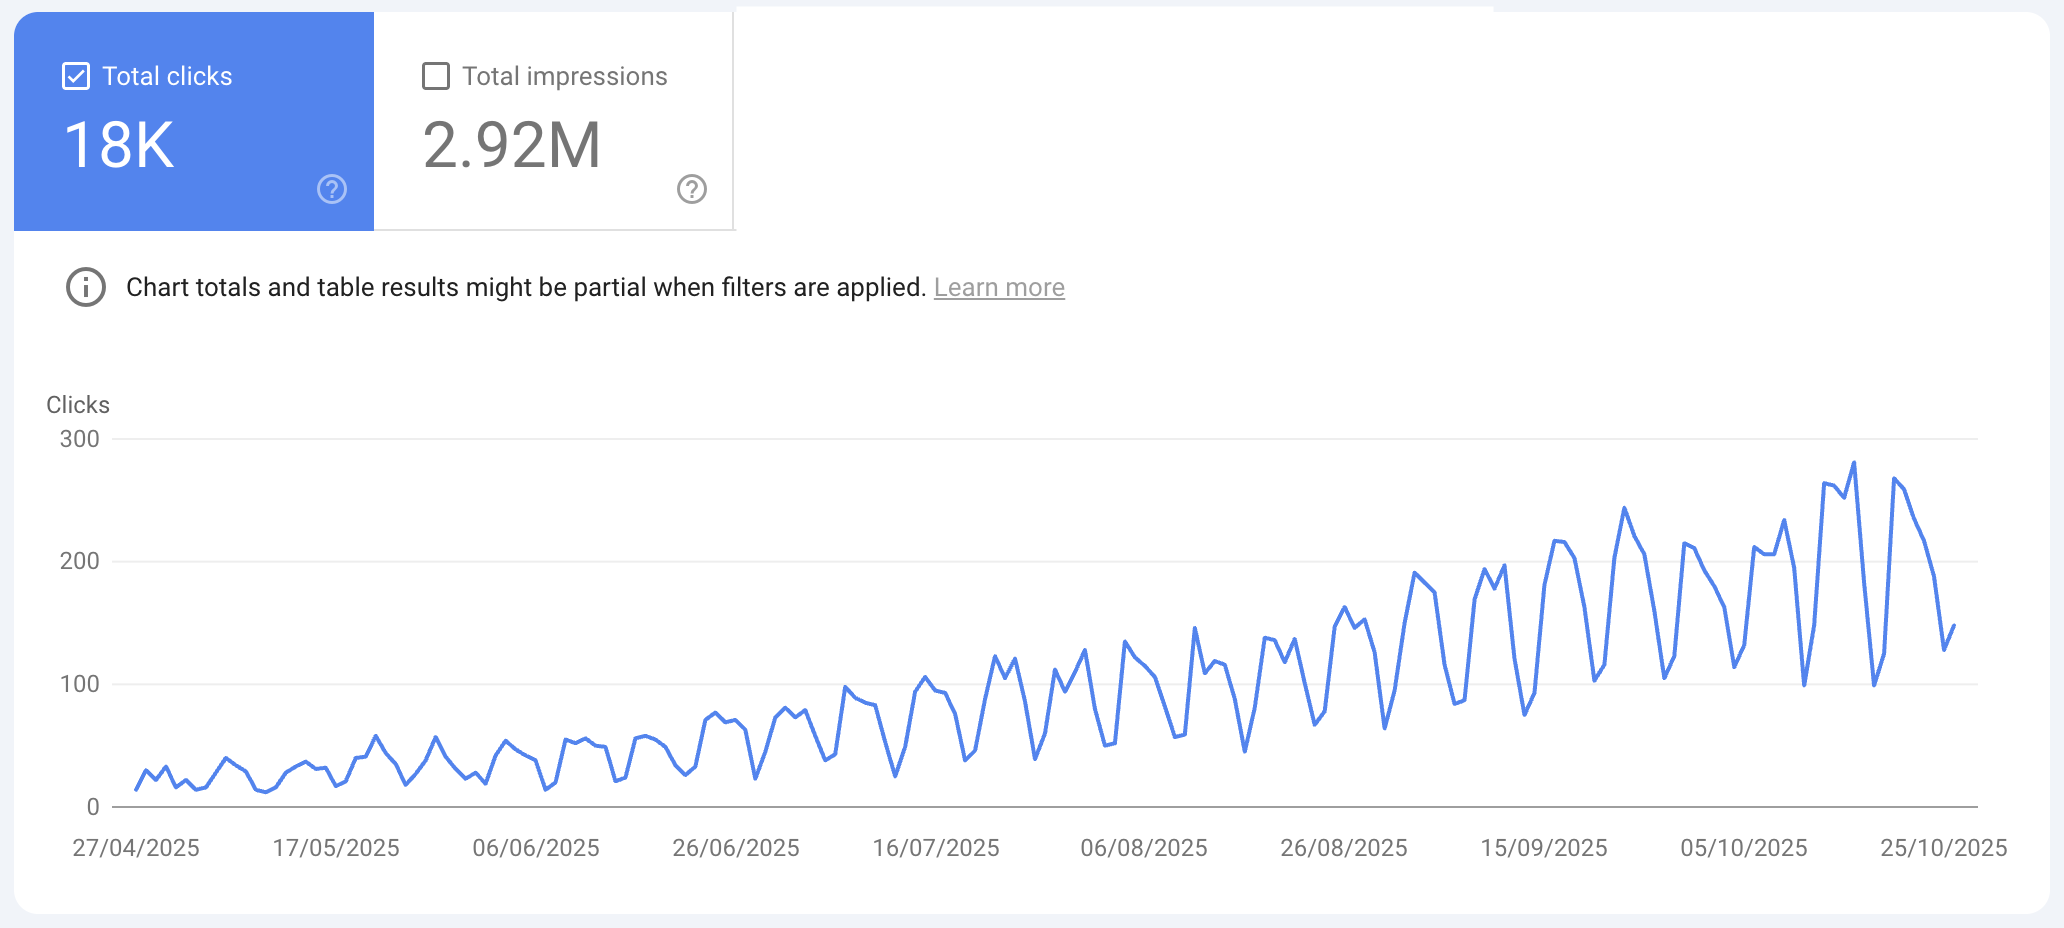Uncheck the Total clicks checkbox
2064x928 pixels.
76,77
